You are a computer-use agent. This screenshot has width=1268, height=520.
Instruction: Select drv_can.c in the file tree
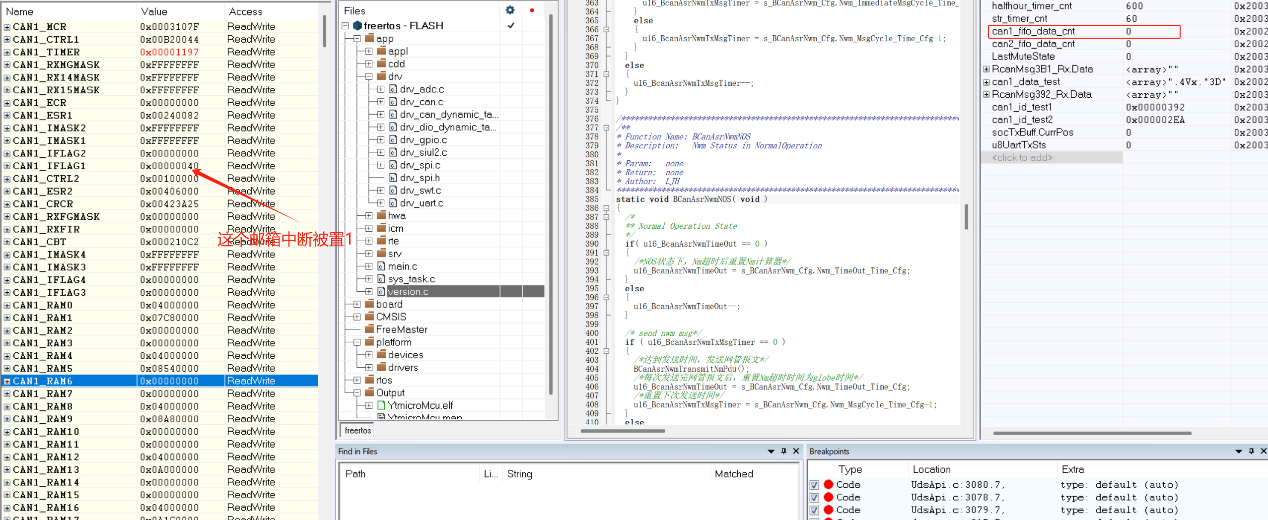coord(421,102)
